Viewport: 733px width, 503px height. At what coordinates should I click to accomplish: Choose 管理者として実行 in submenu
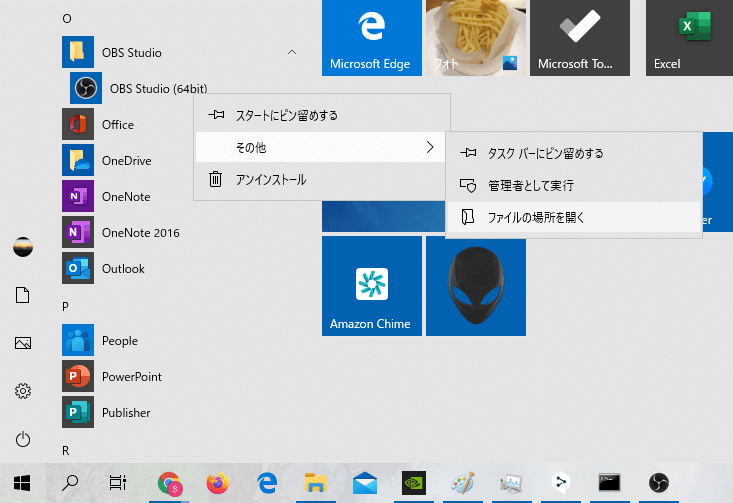(574, 185)
